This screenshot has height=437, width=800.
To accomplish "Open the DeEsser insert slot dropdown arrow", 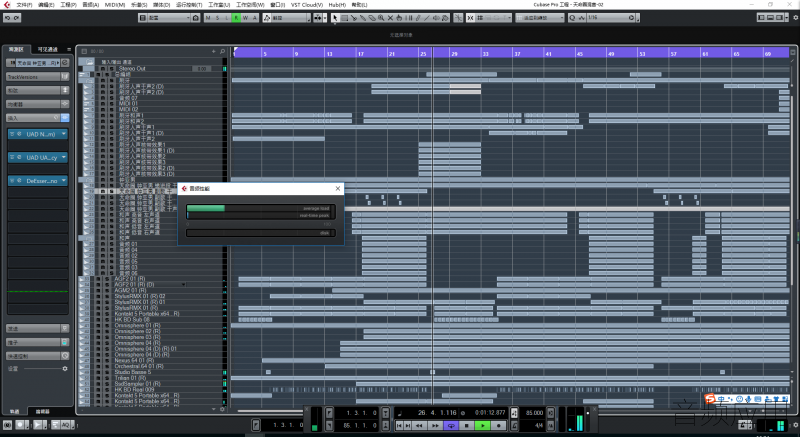I will pyautogui.click(x=64, y=181).
